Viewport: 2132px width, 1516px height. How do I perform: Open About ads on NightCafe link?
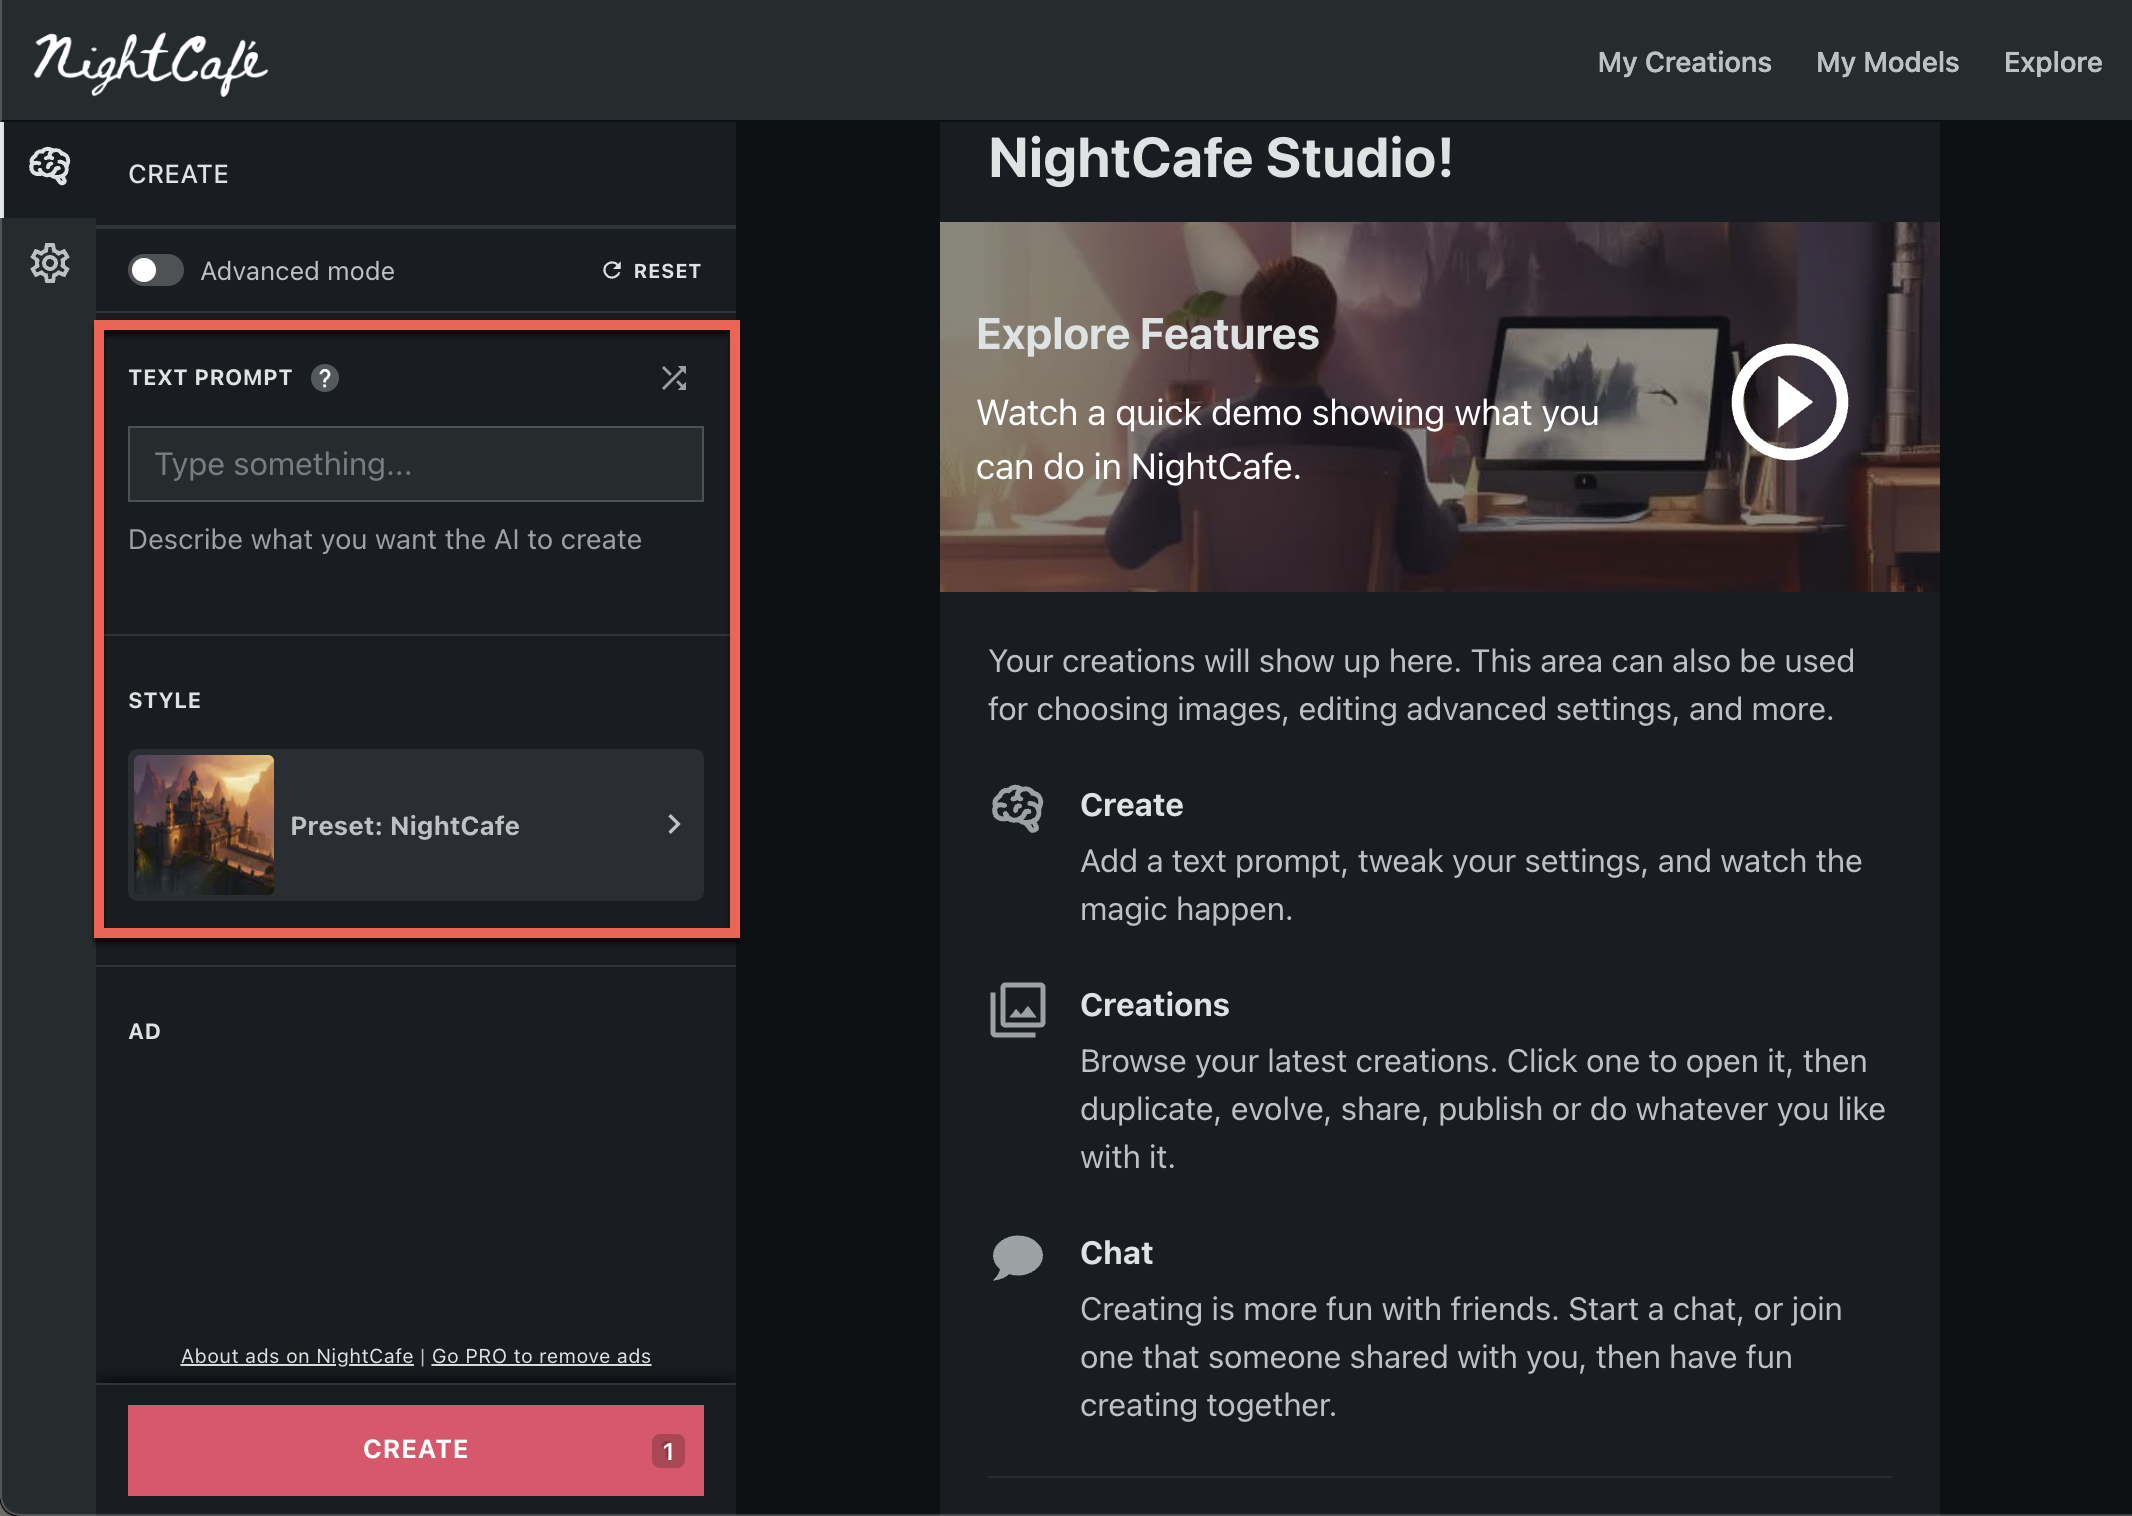pos(297,1356)
